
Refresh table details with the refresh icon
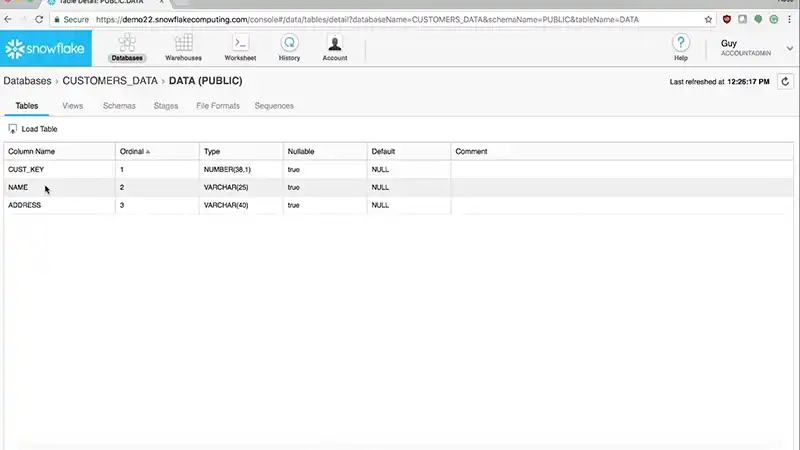coord(785,82)
